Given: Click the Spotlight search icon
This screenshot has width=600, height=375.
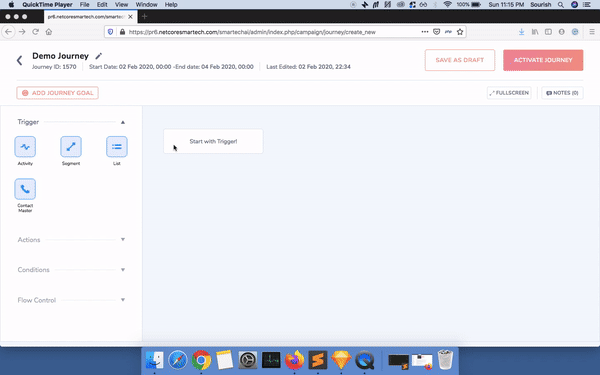Looking at the screenshot, I should coord(561,5).
